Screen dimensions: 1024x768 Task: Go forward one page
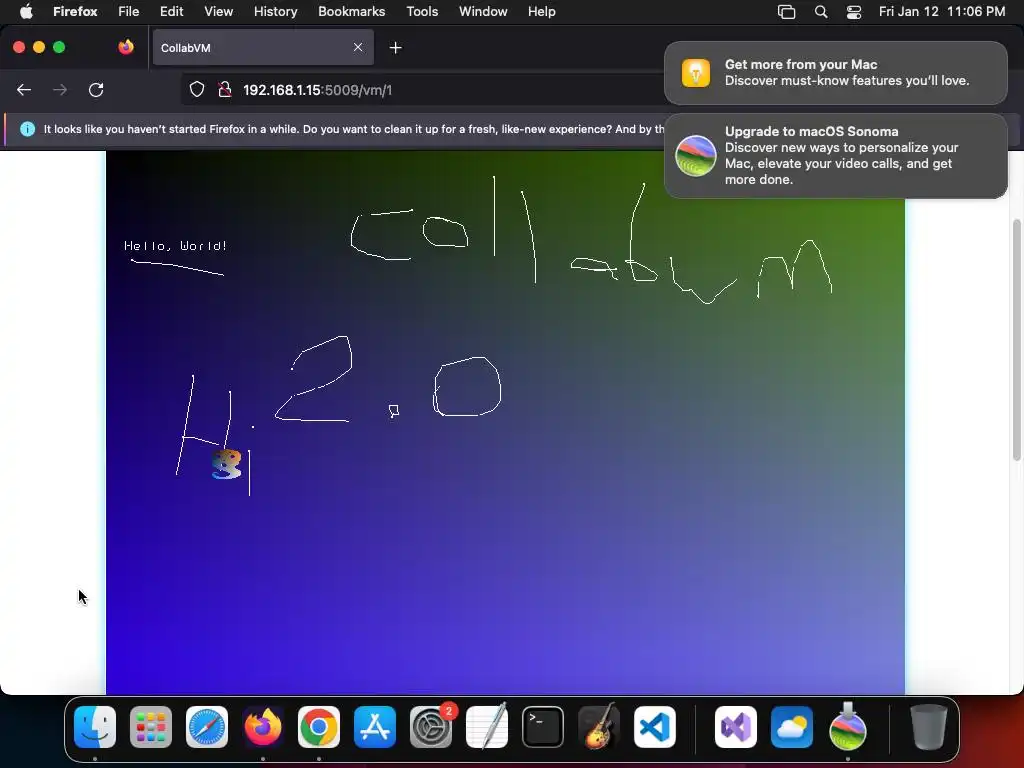point(59,89)
